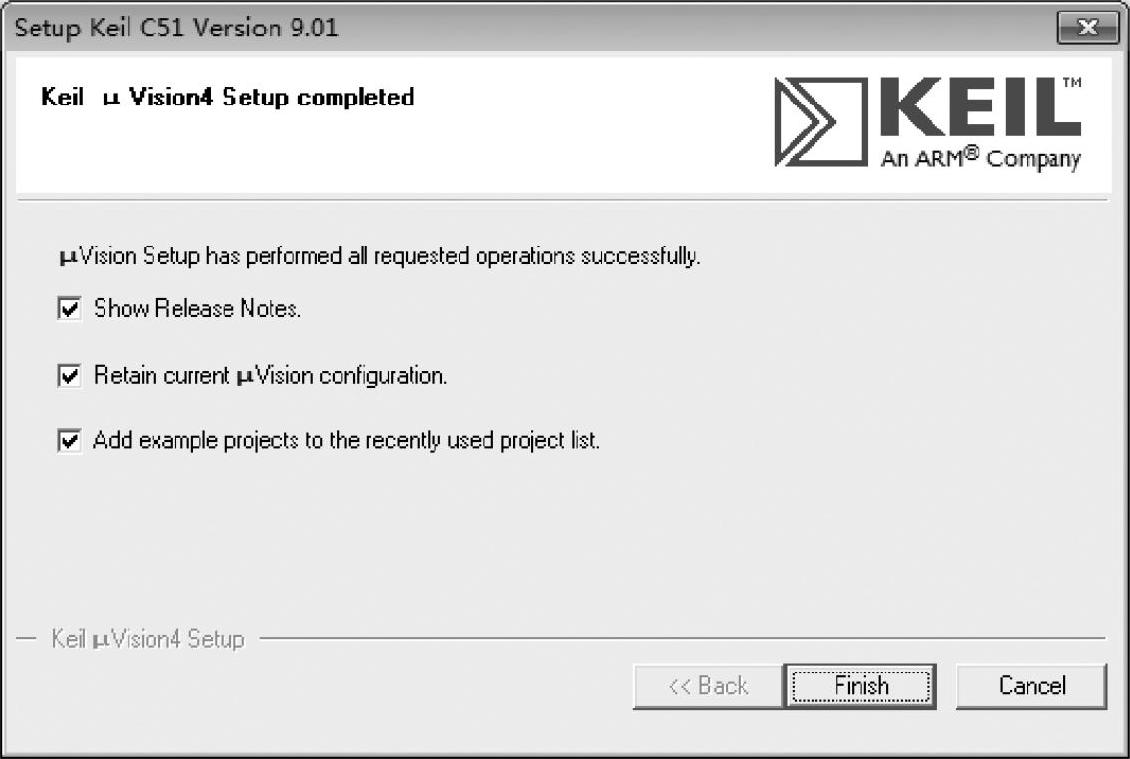Uncheck the Show Release Notes checkbox
The image size is (1130, 759).
click(69, 310)
